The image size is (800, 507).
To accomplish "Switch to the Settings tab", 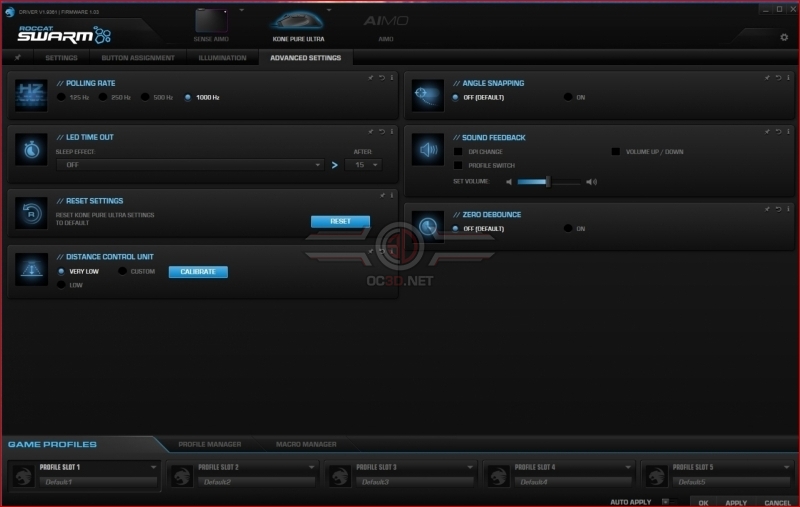I will (61, 58).
